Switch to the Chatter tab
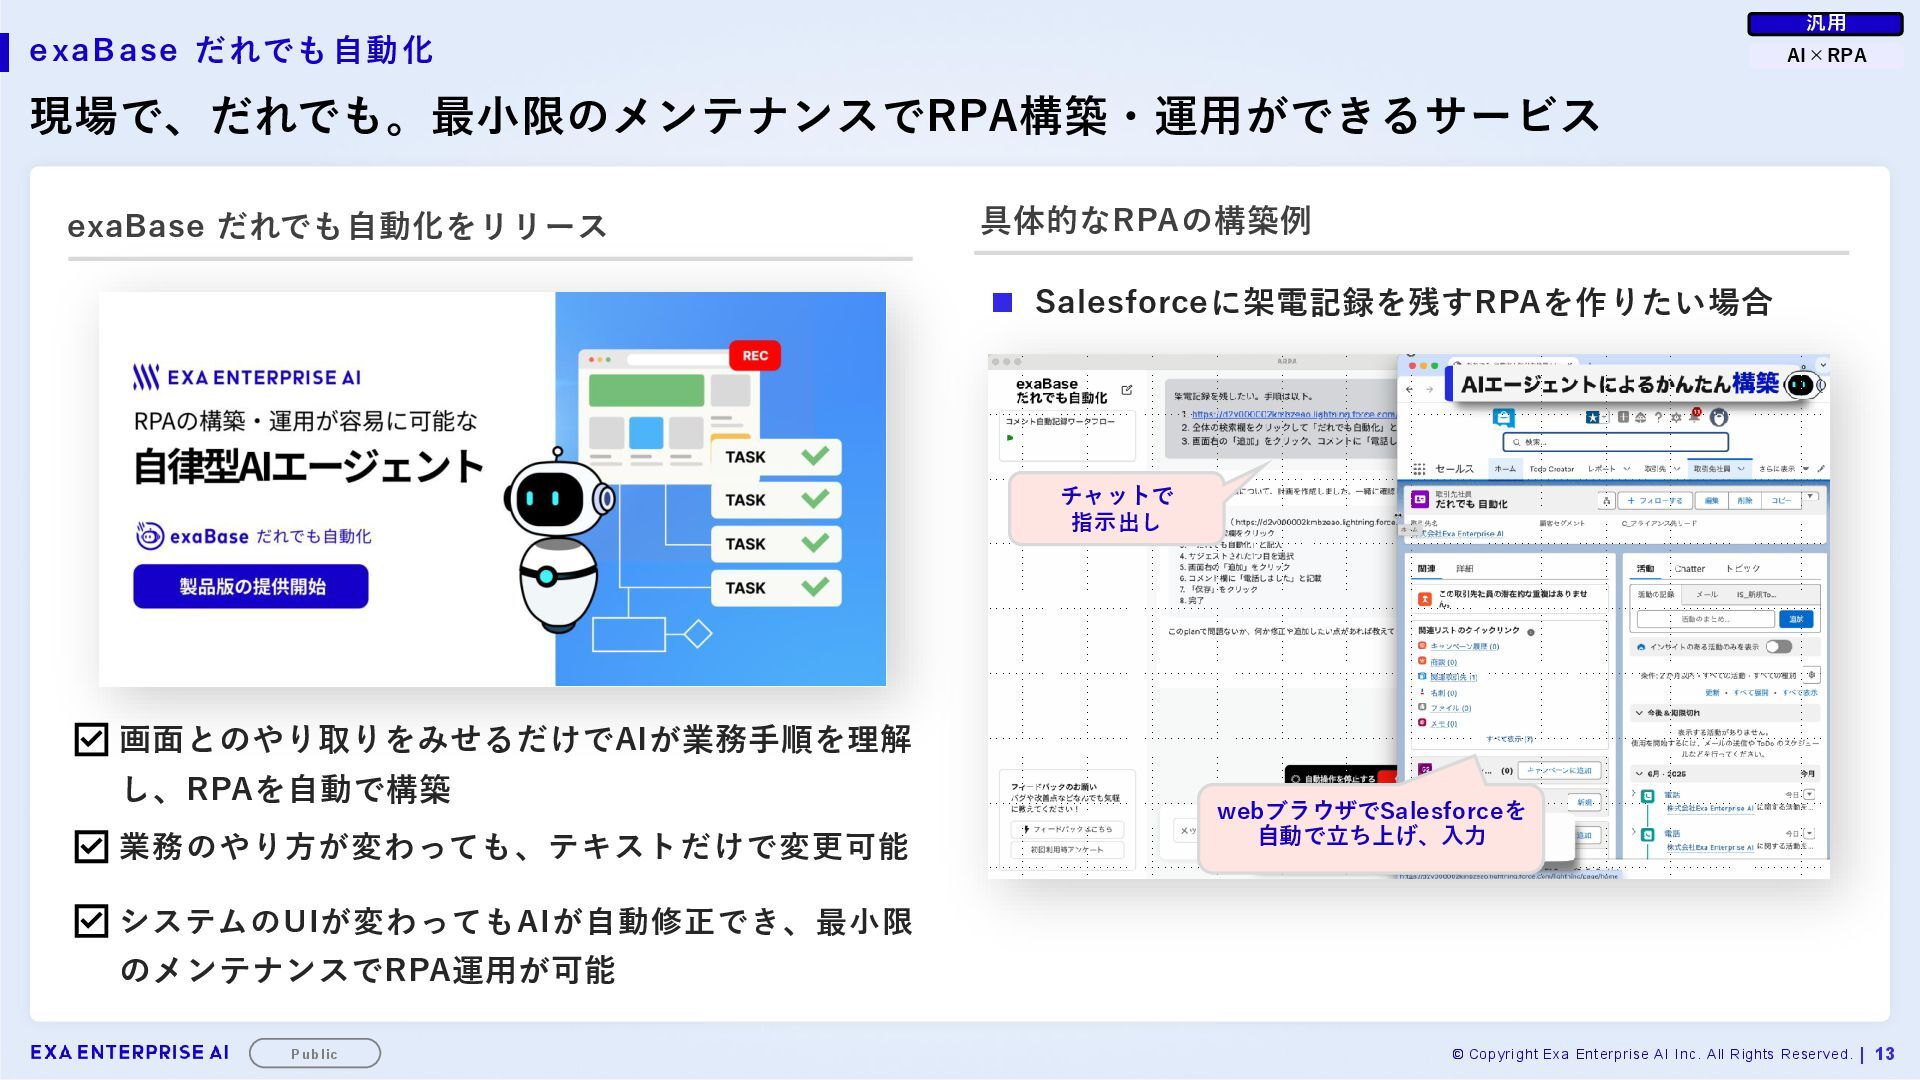The image size is (1920, 1080). coord(1689,569)
